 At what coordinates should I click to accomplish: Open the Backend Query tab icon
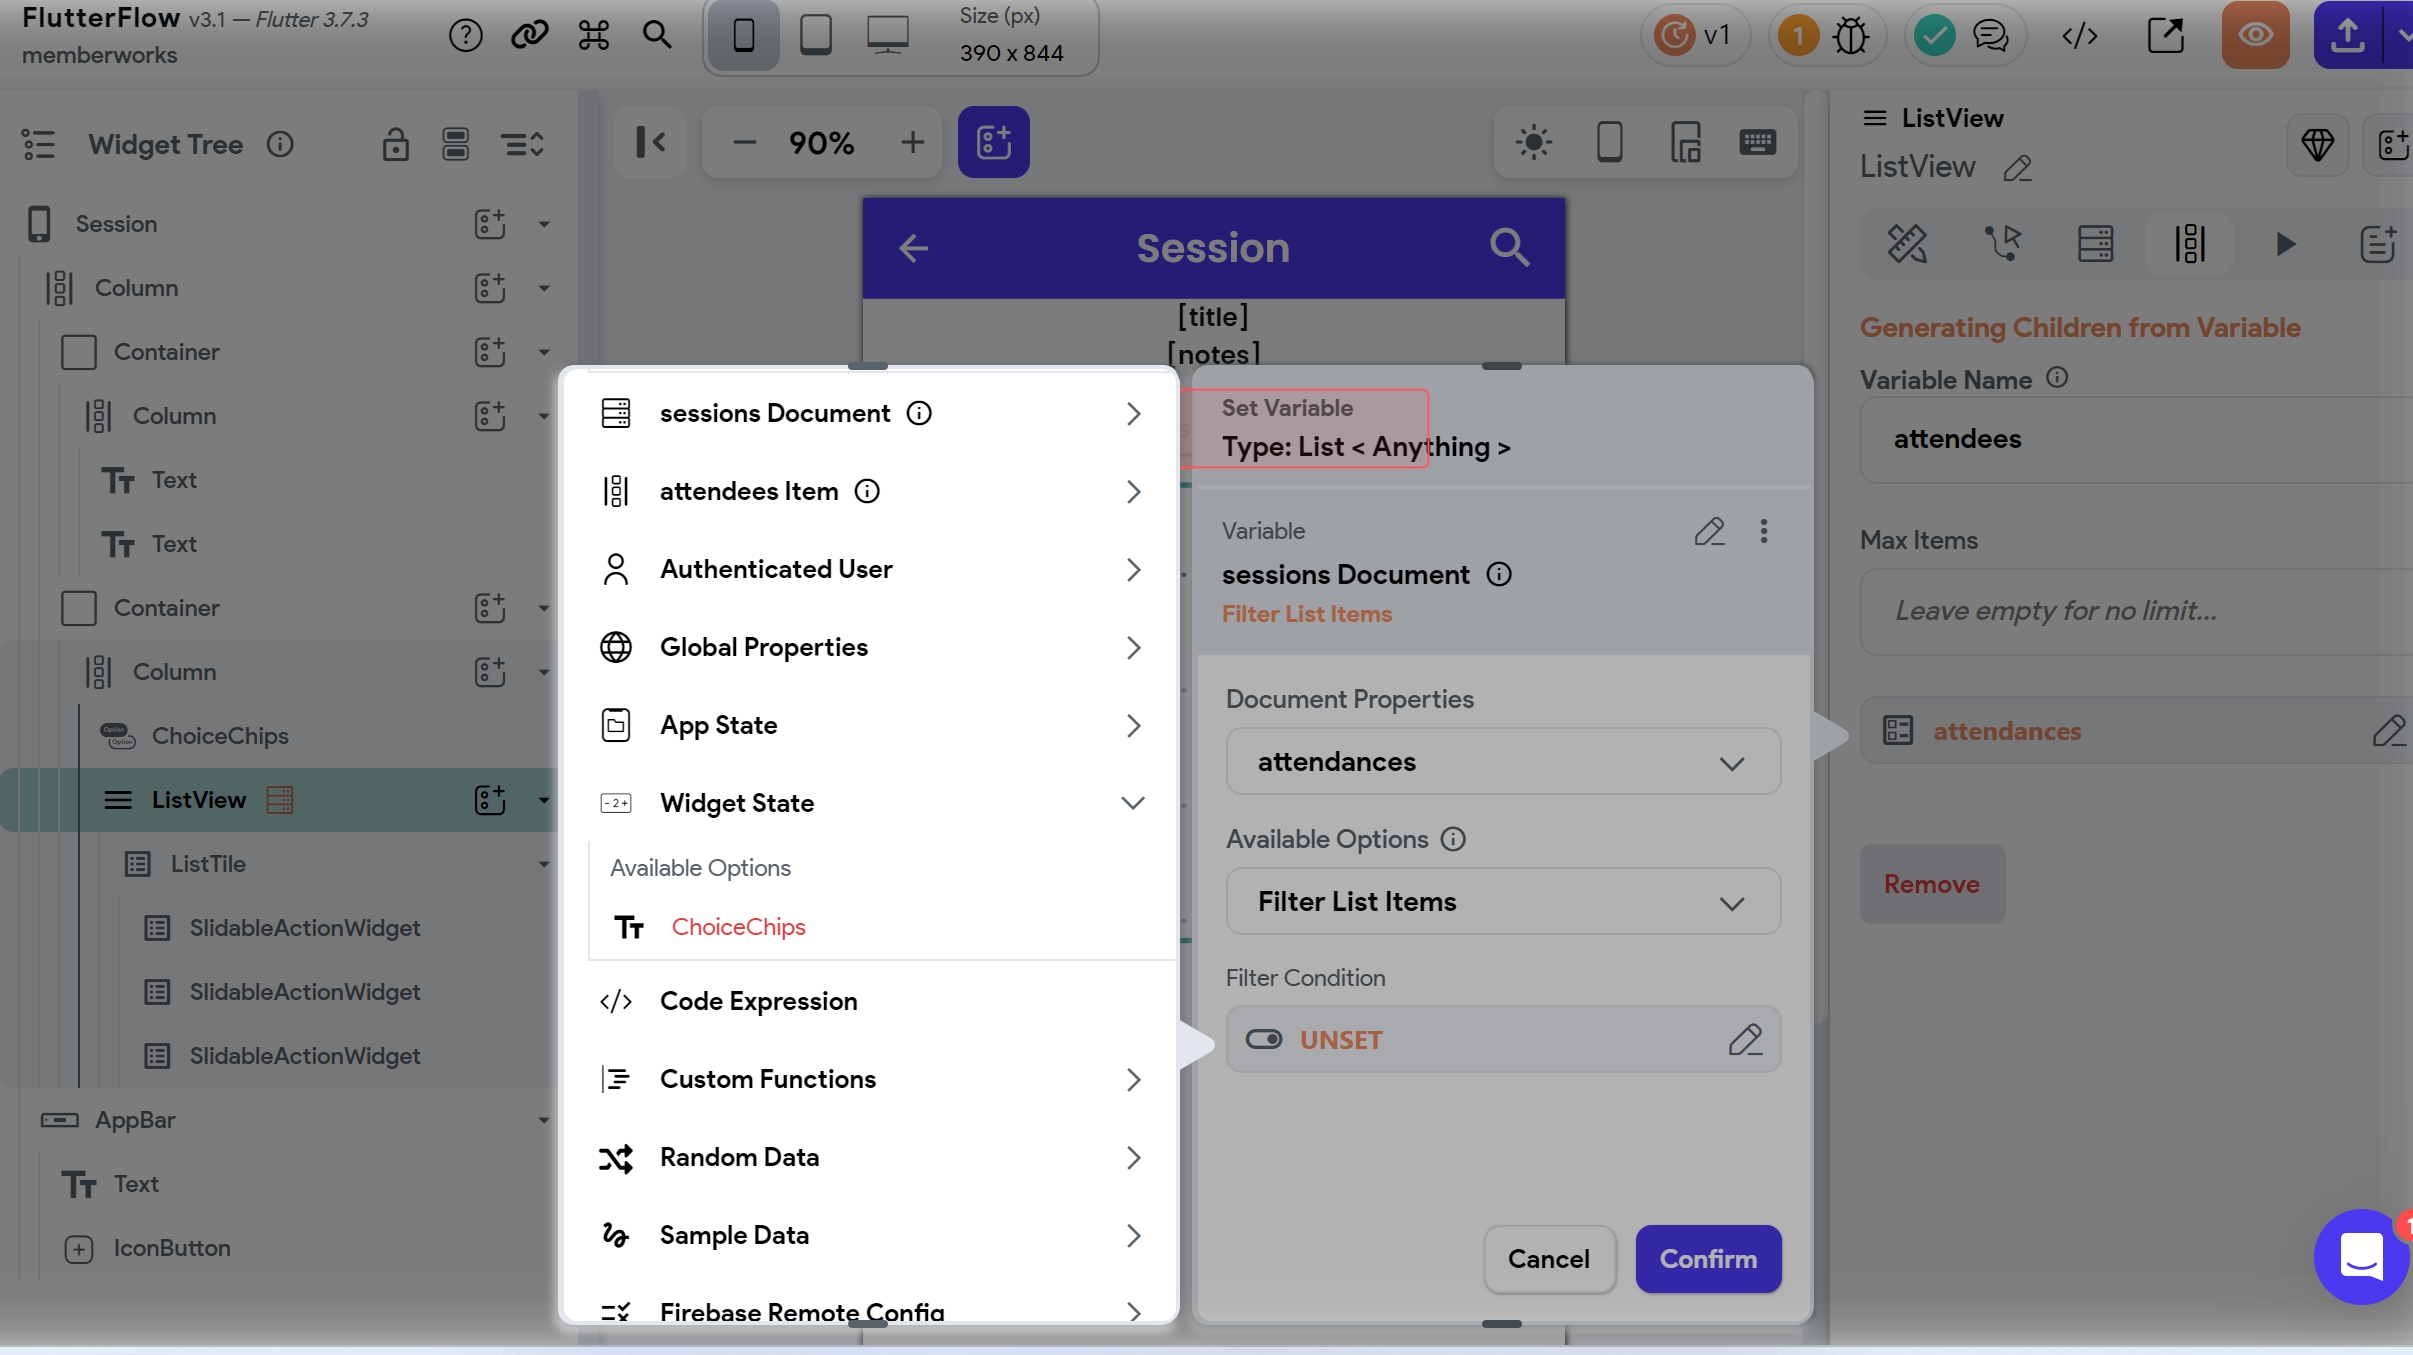tap(2095, 243)
